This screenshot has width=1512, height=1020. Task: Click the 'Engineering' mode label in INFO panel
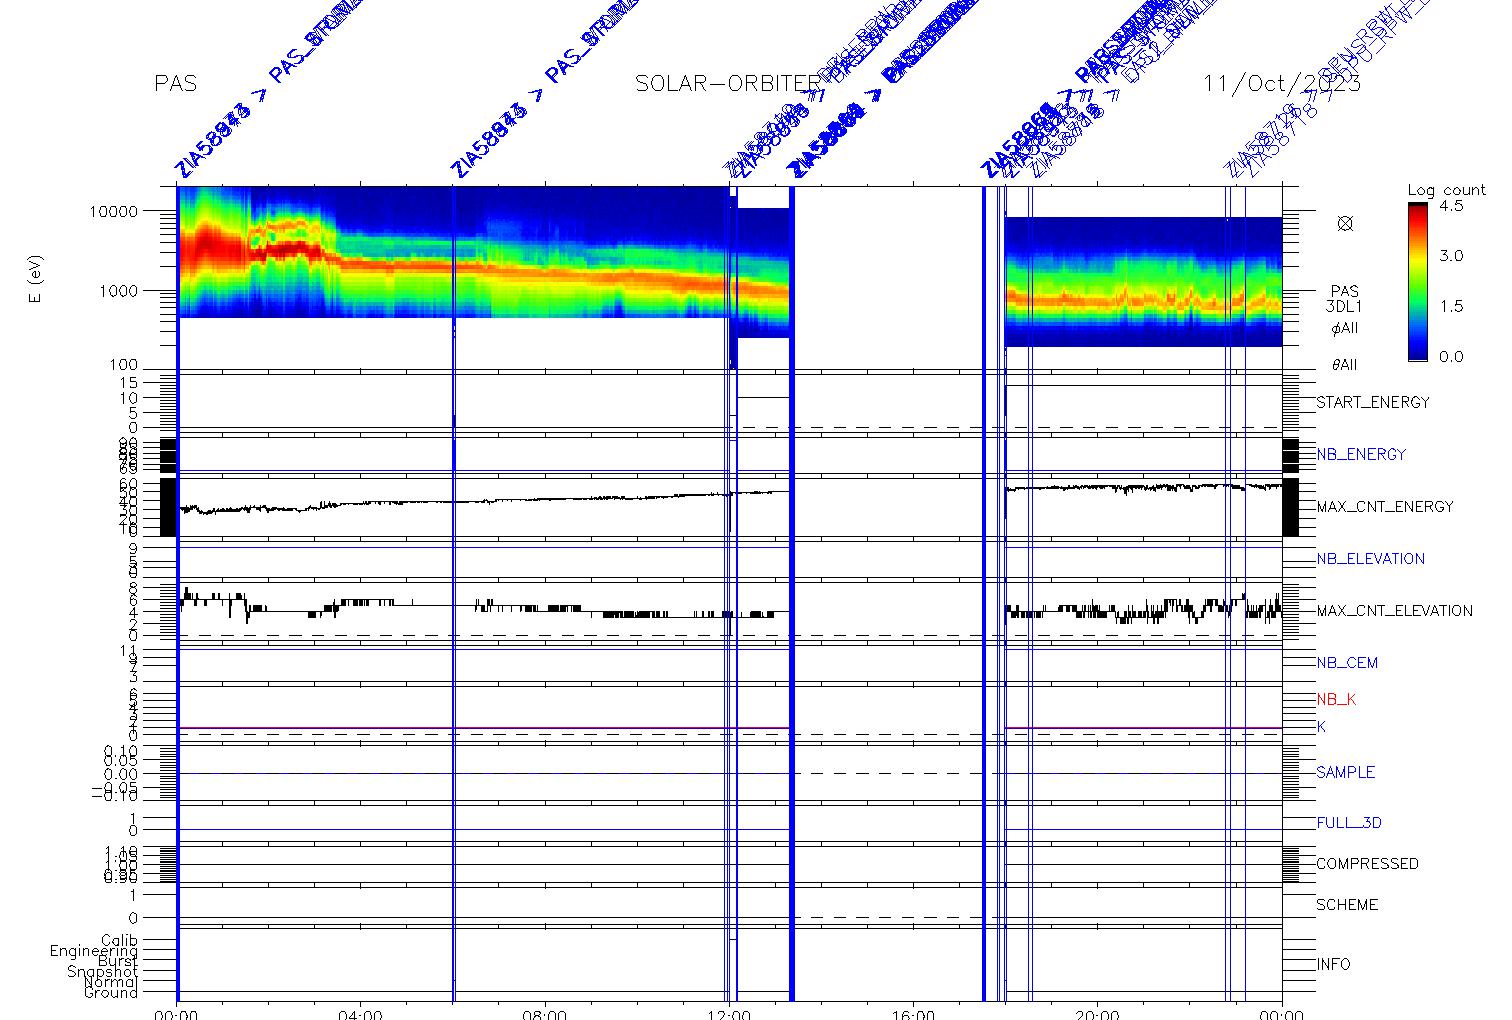tap(94, 951)
